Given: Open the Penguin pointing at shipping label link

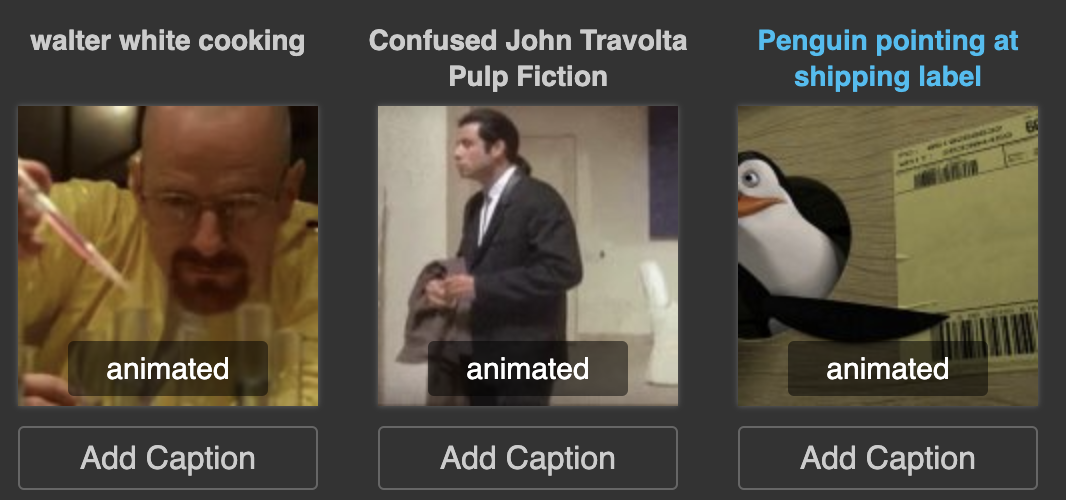Looking at the screenshot, I should pyautogui.click(x=888, y=59).
